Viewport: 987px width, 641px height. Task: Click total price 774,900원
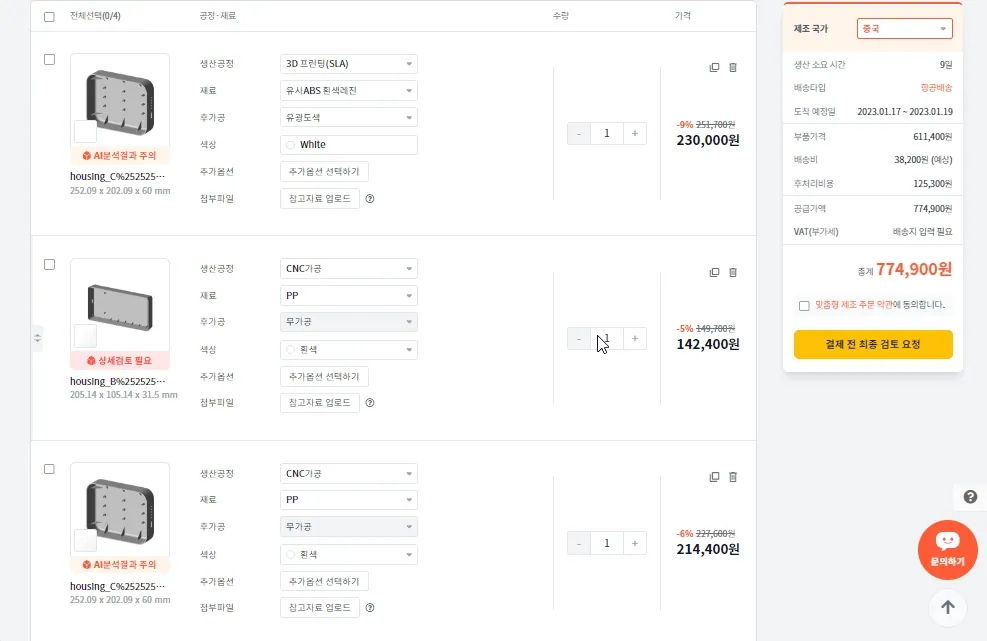click(914, 269)
